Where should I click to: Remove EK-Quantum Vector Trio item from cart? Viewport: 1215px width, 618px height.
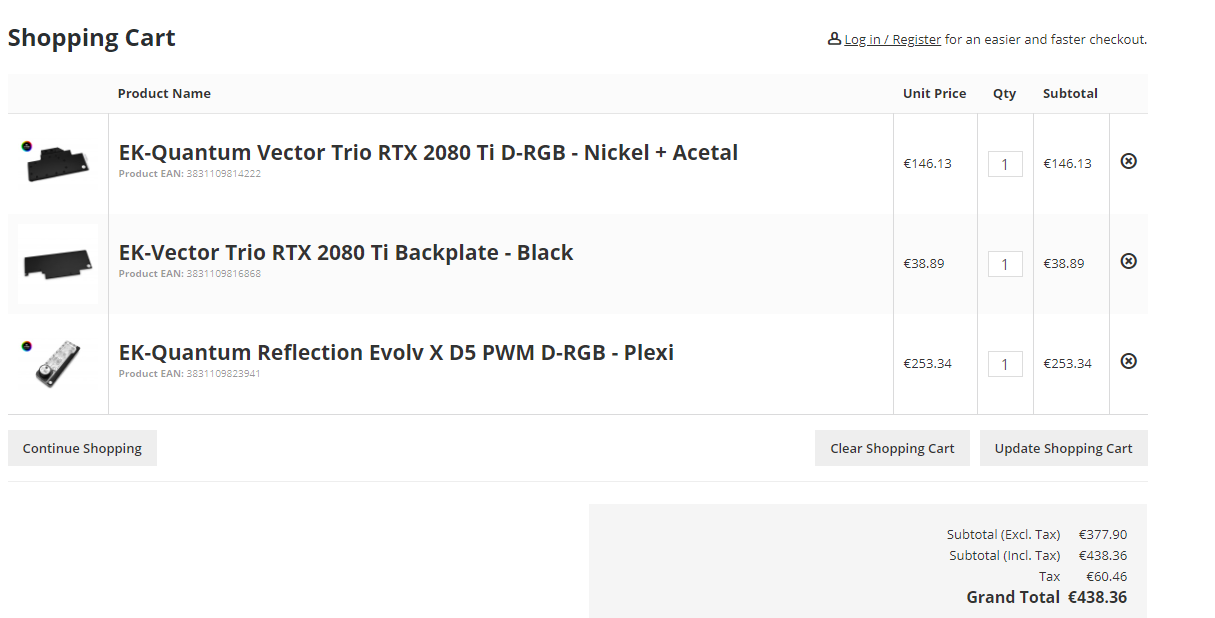click(x=1128, y=161)
